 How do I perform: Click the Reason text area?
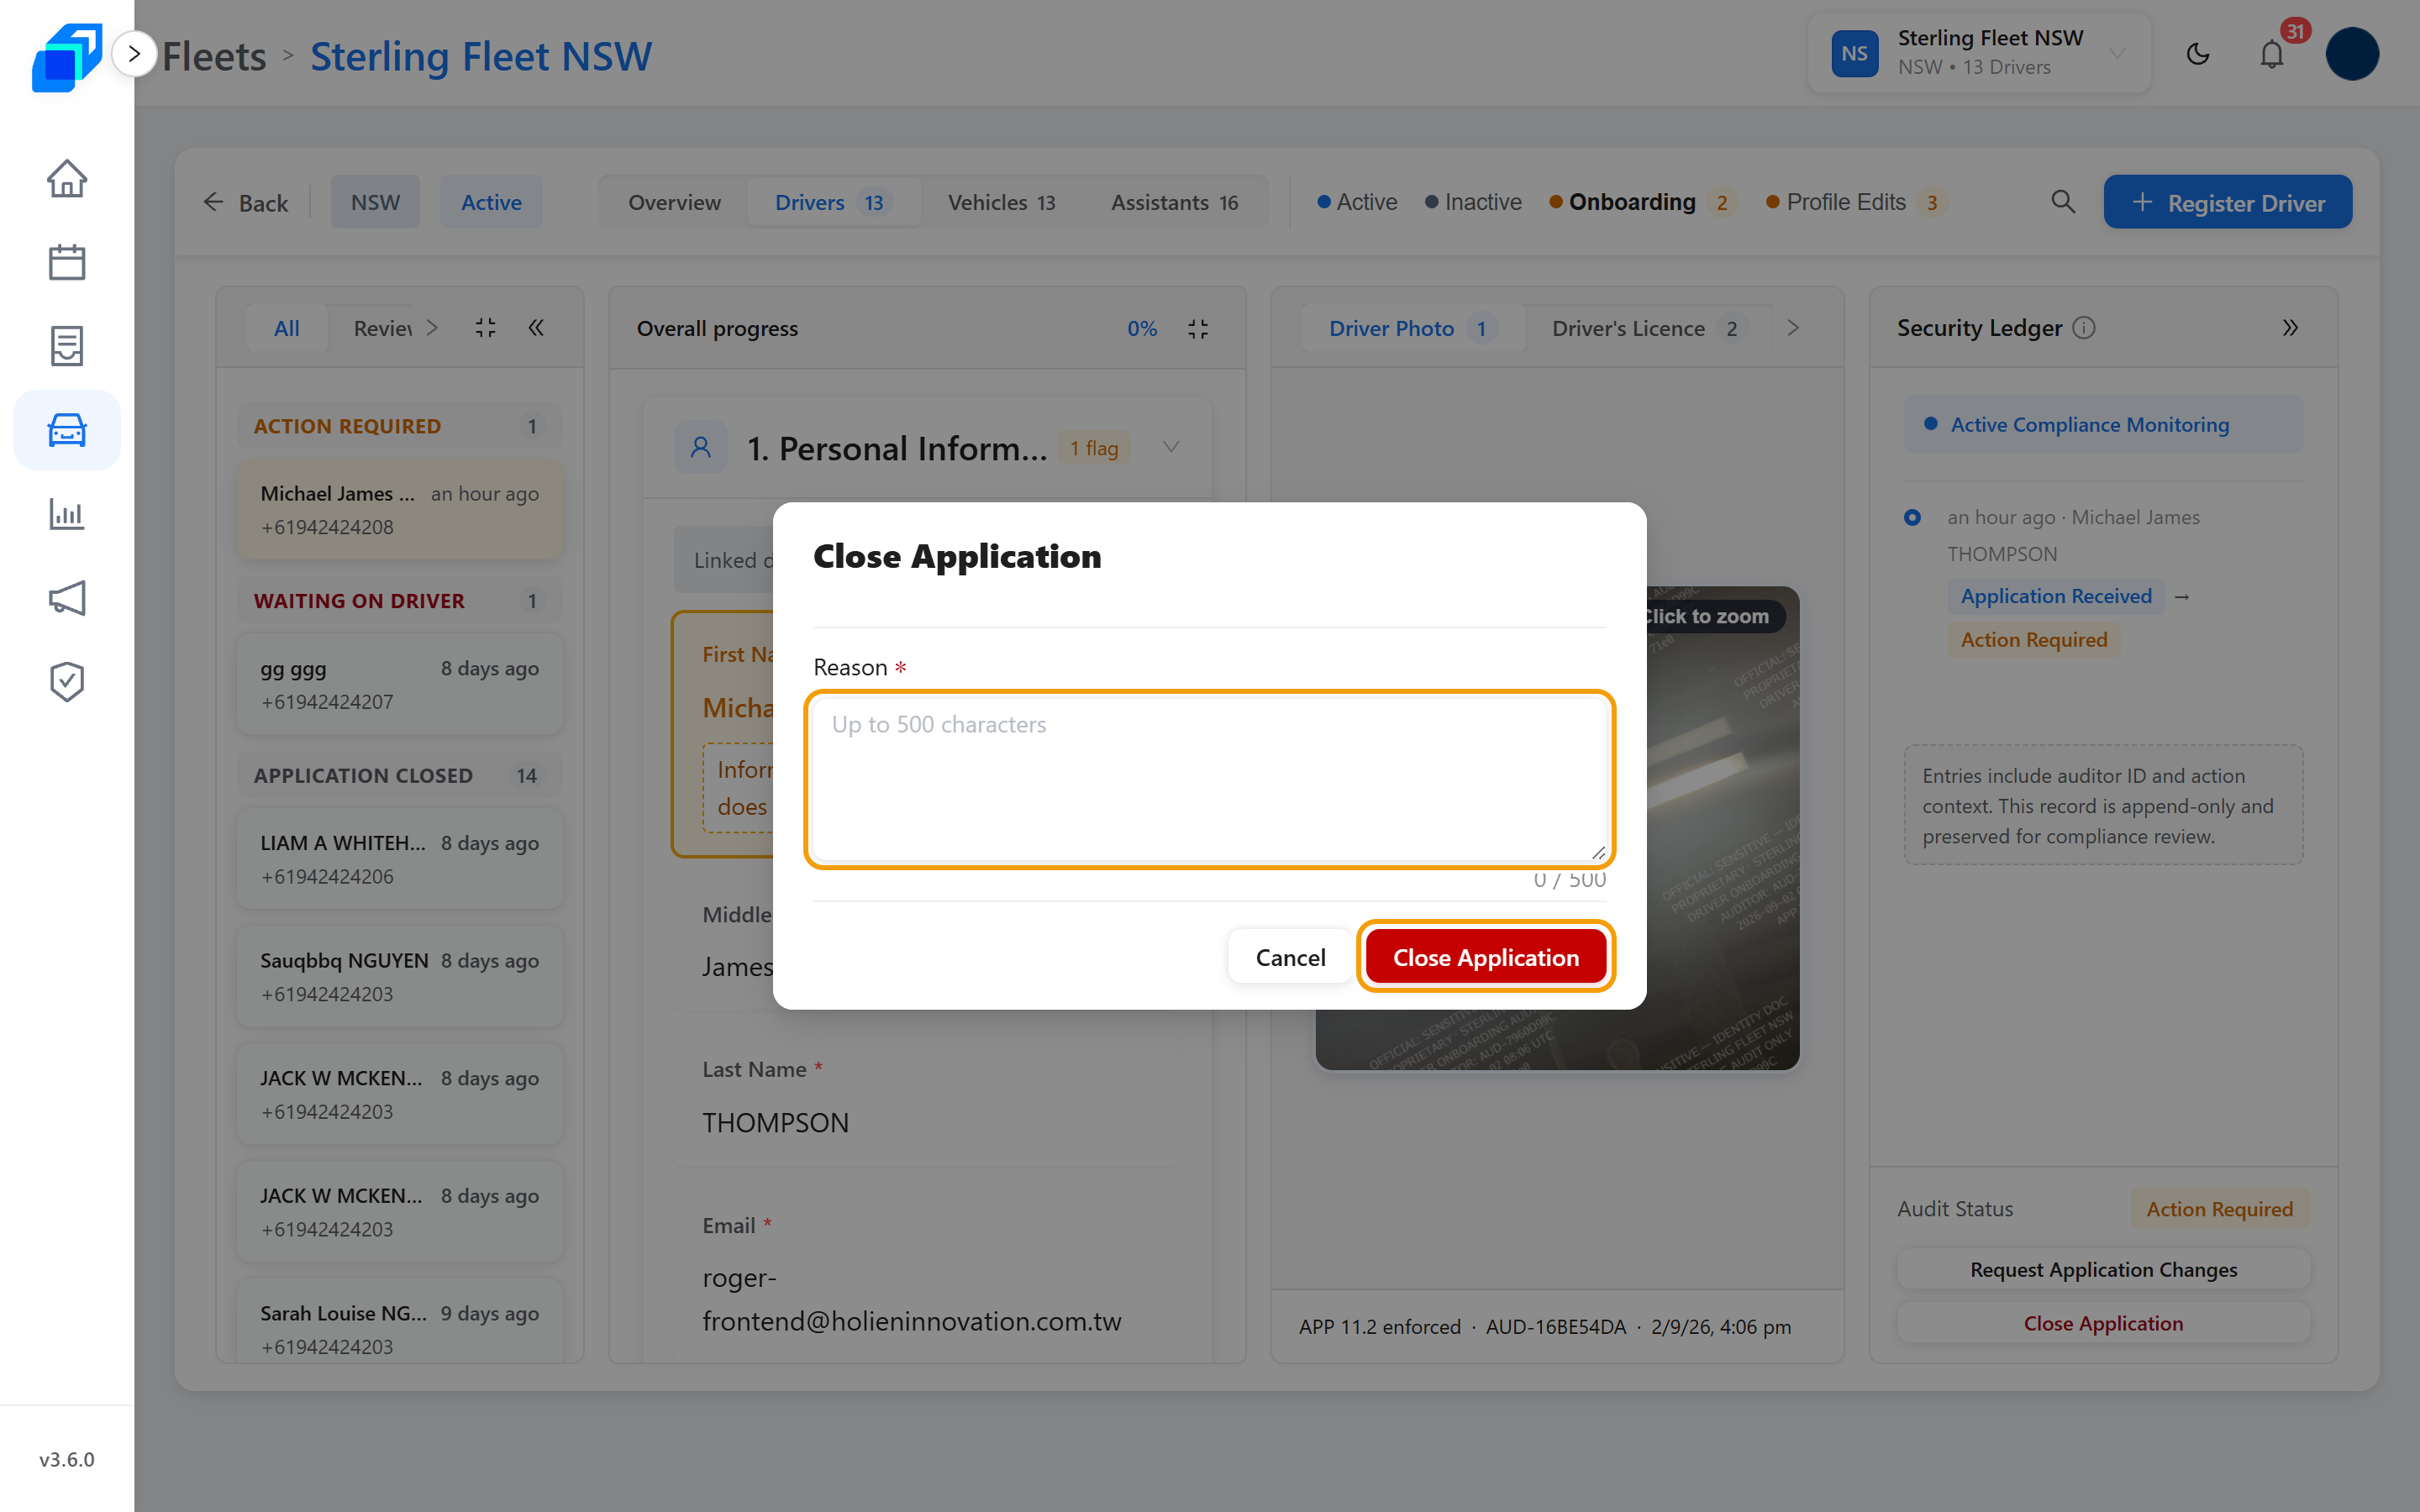pyautogui.click(x=1209, y=778)
